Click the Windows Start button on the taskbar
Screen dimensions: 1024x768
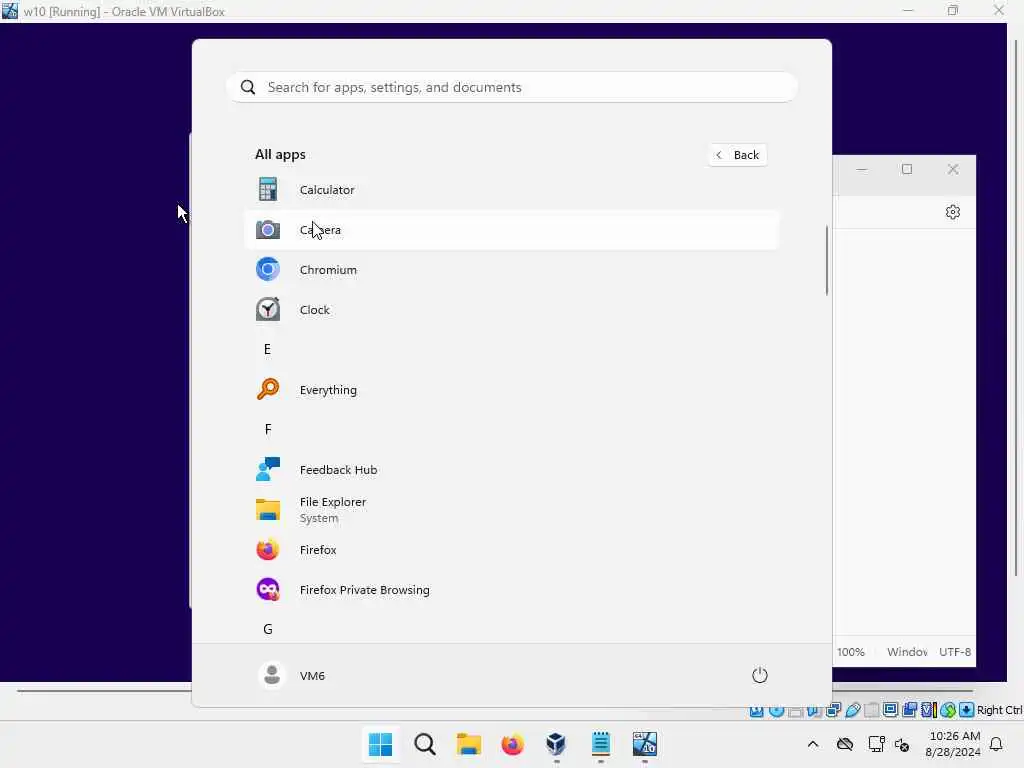380,744
